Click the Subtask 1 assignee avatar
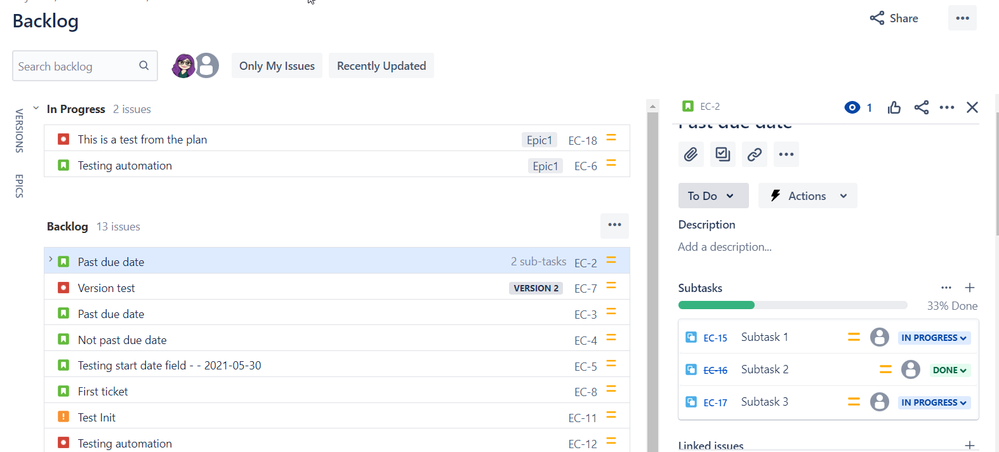 pyautogui.click(x=879, y=337)
